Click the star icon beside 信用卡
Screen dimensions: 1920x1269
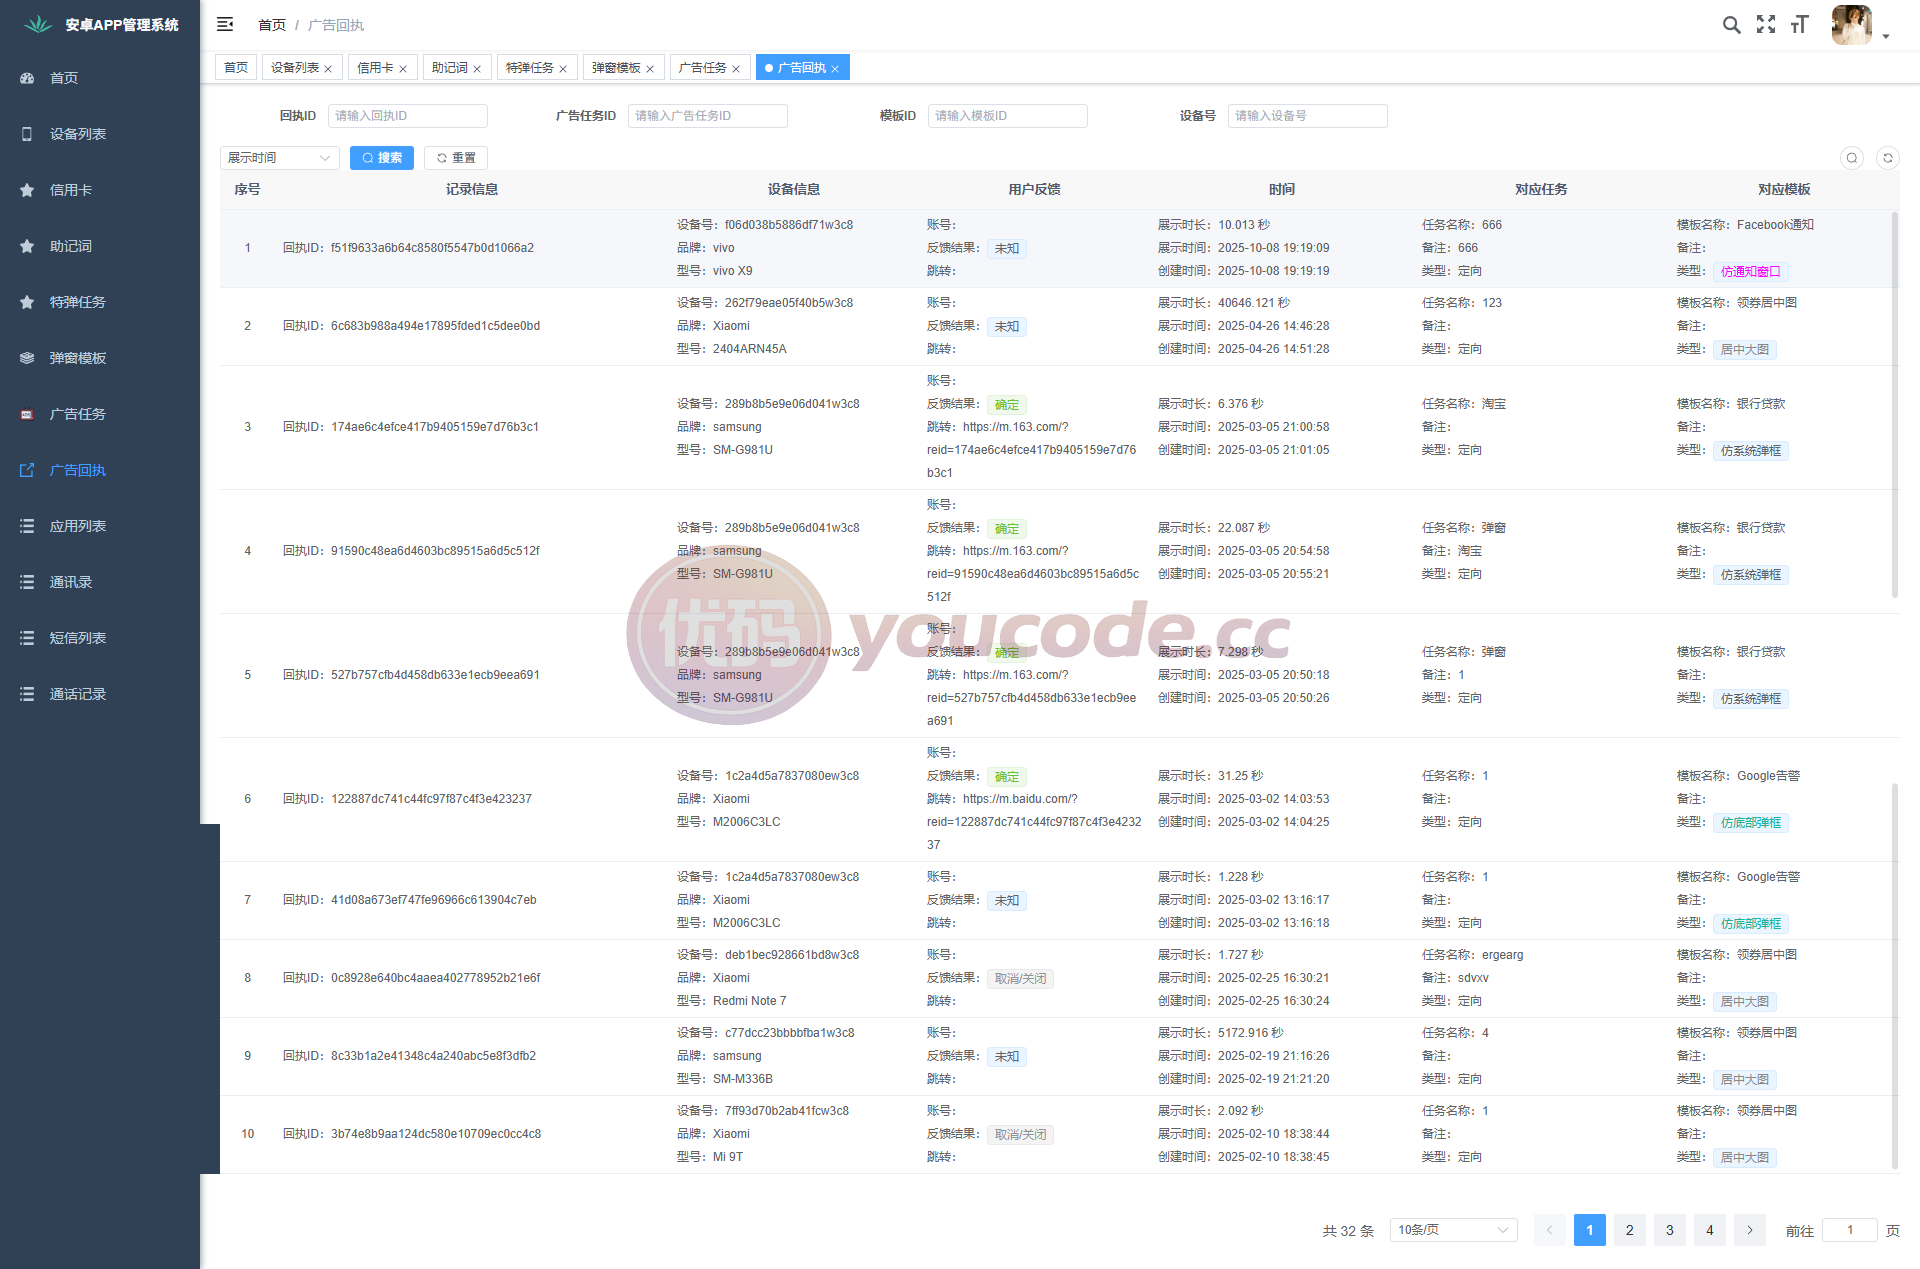click(27, 190)
